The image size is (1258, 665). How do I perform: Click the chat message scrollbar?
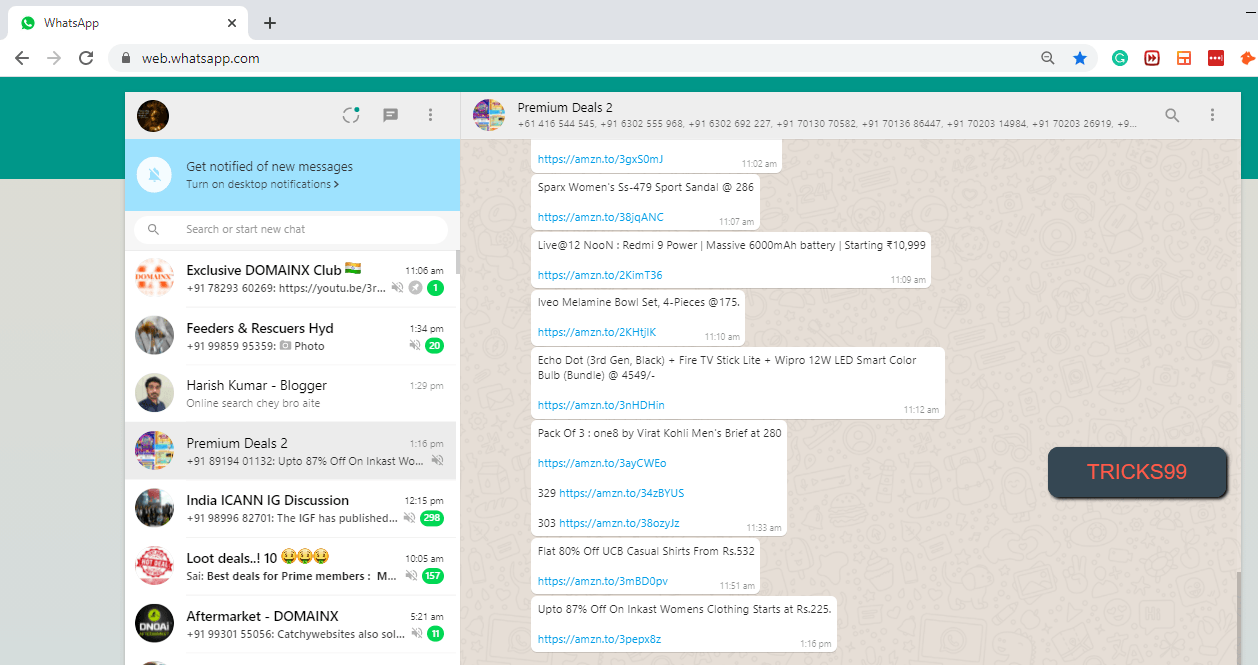1240,618
